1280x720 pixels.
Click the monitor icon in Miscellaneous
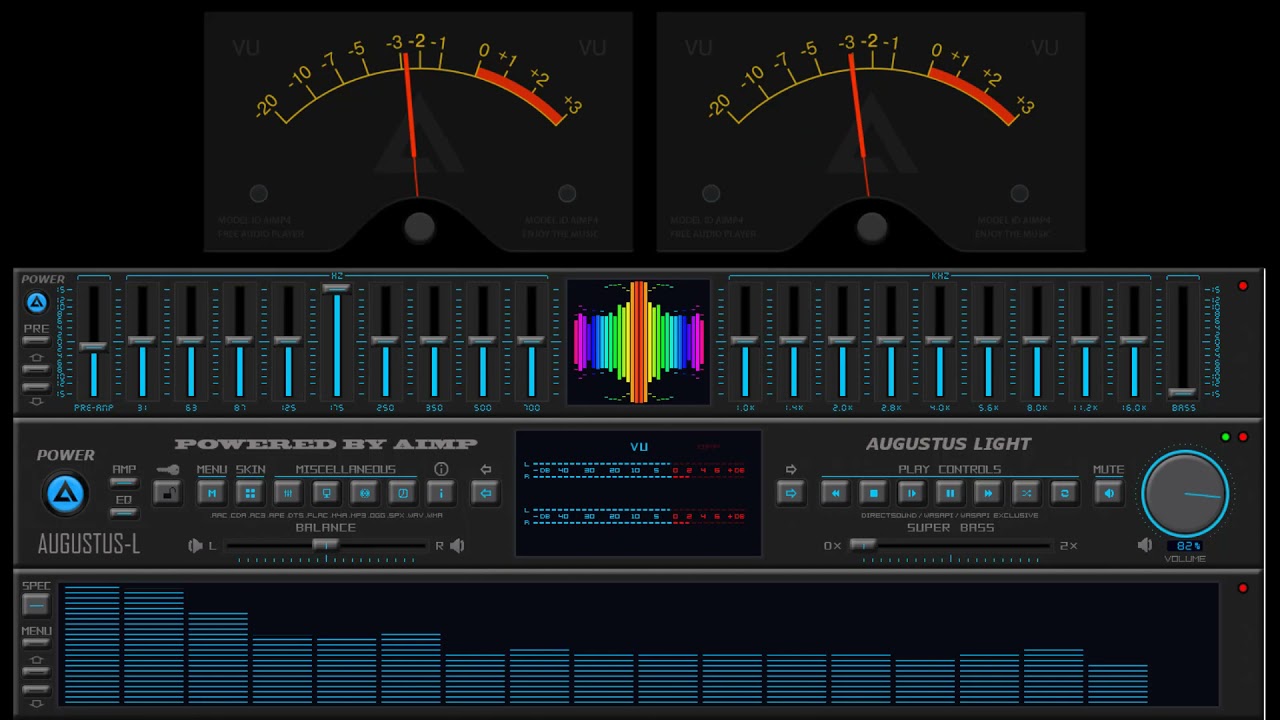tap(326, 493)
